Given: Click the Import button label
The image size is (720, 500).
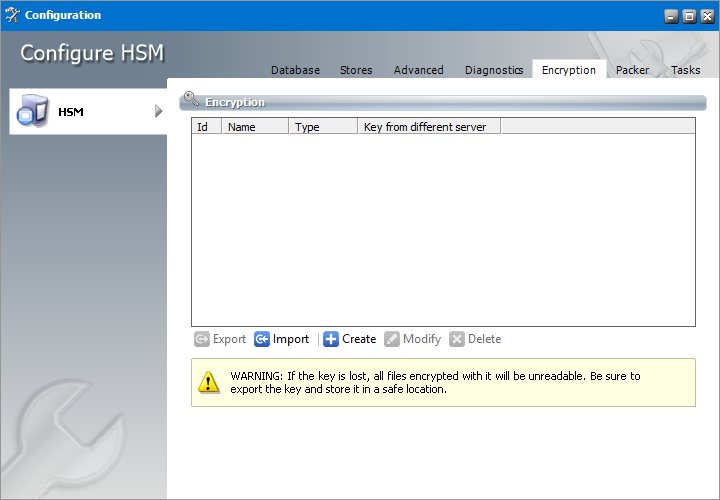Looking at the screenshot, I should (291, 339).
